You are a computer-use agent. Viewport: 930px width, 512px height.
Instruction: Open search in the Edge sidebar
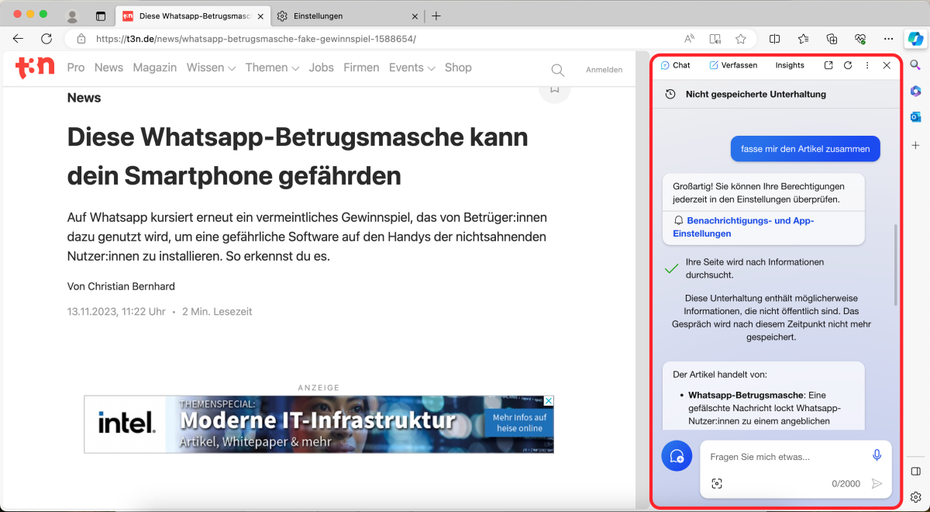(x=916, y=65)
